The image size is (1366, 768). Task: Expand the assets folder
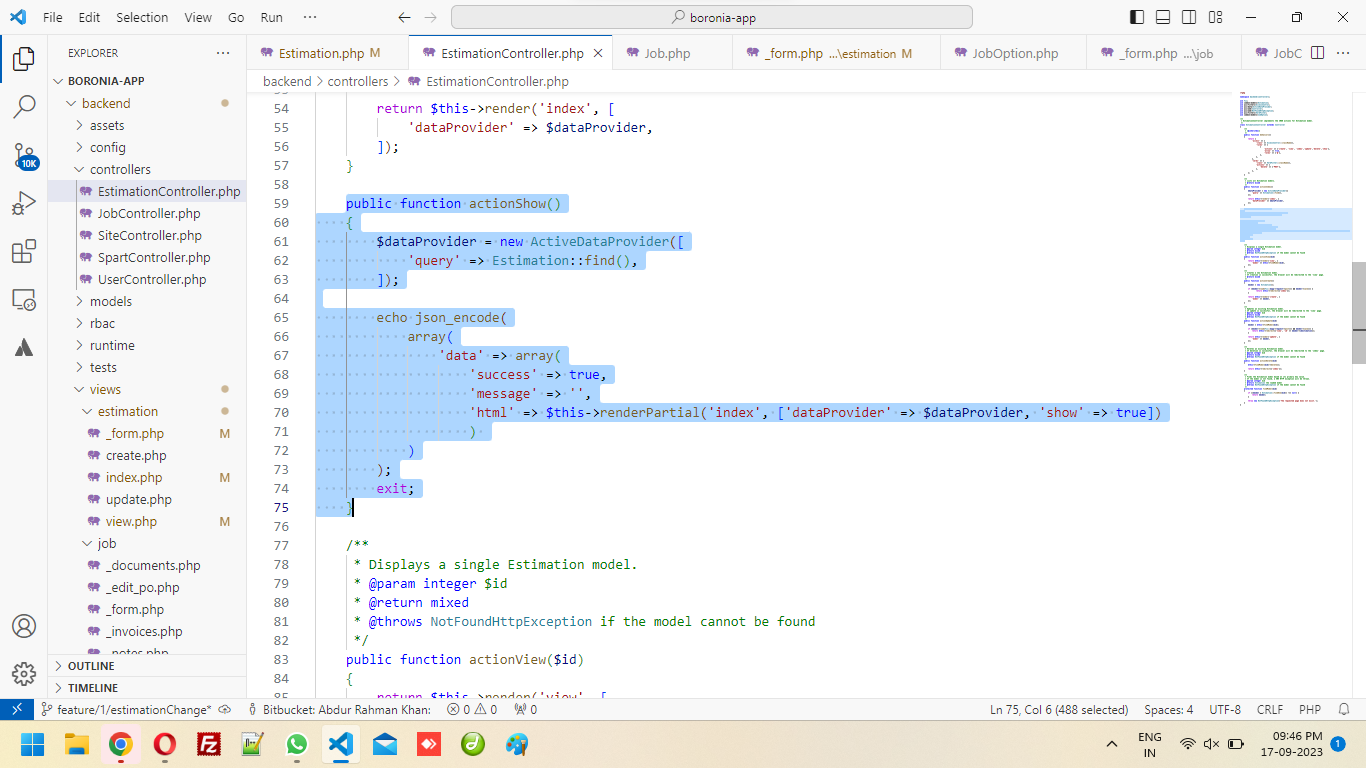click(x=147, y=125)
